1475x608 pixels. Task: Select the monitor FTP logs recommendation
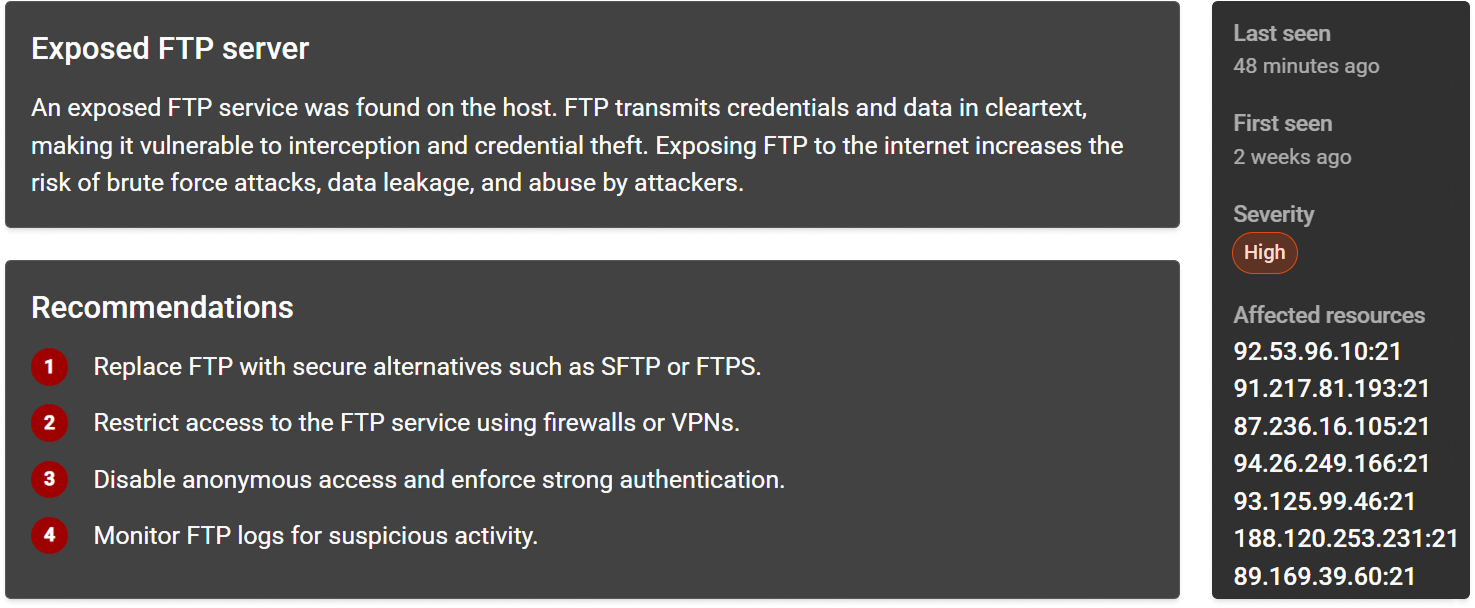[x=315, y=536]
